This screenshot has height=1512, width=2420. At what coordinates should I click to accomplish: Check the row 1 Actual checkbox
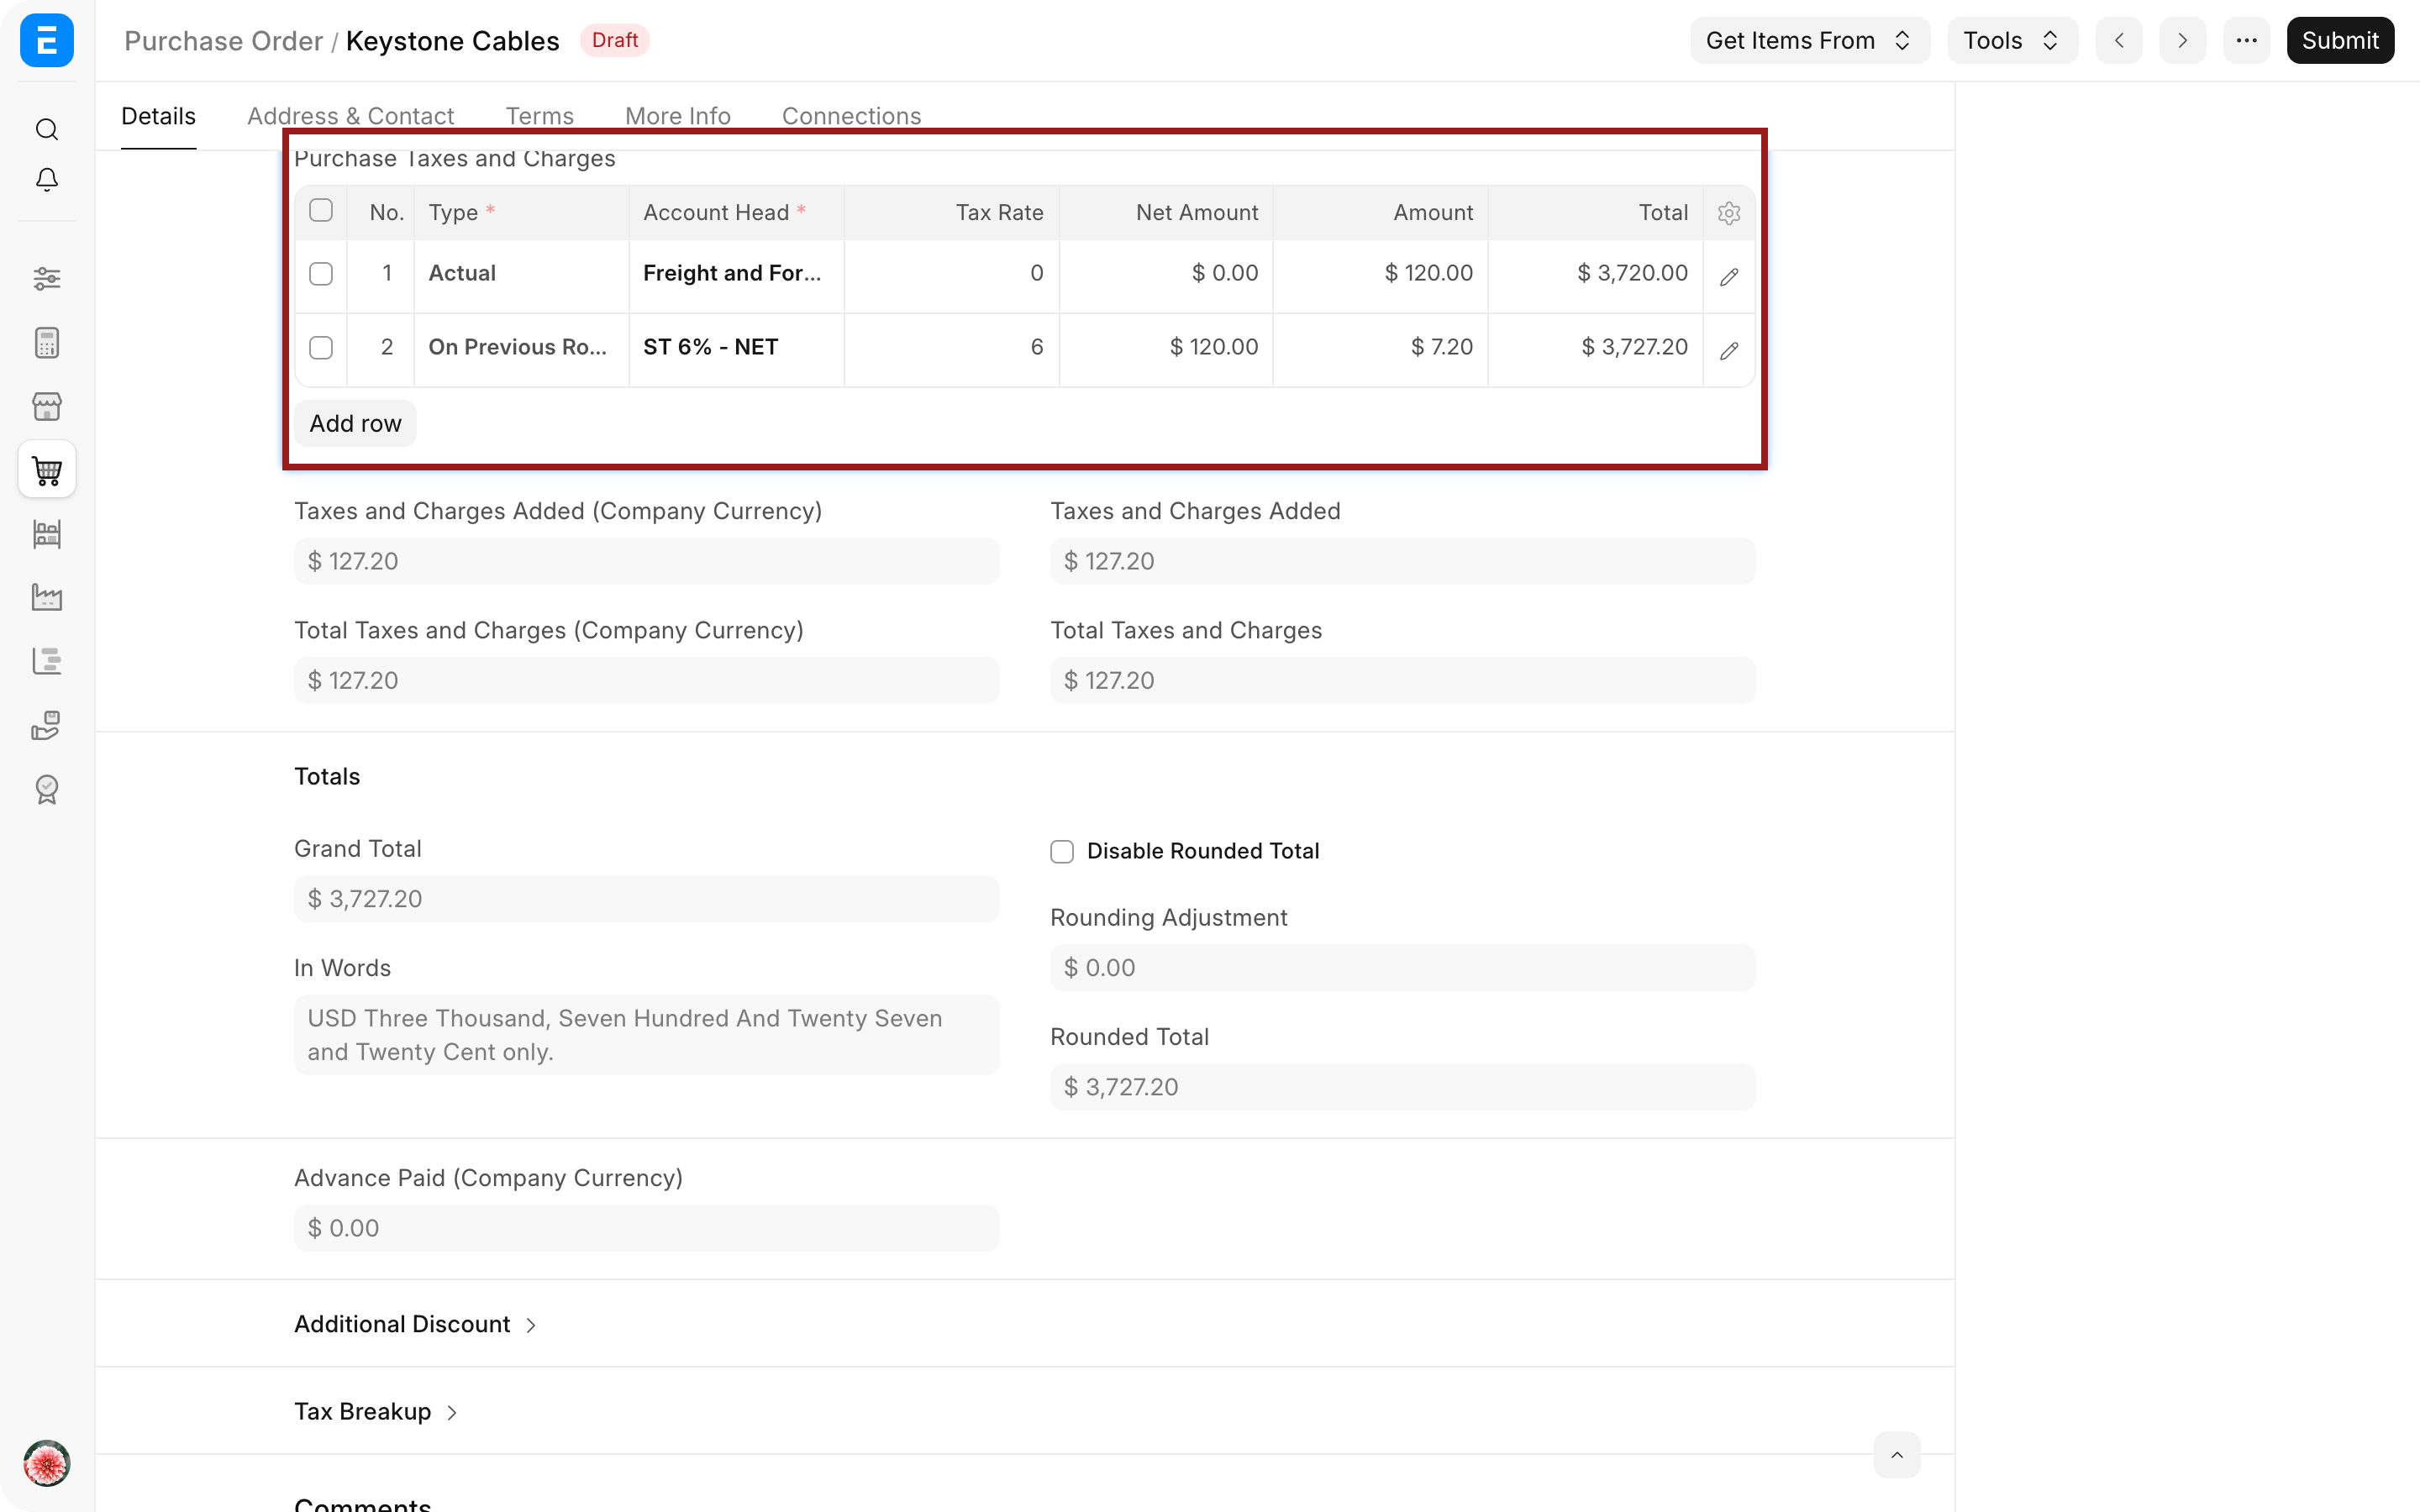[x=321, y=274]
